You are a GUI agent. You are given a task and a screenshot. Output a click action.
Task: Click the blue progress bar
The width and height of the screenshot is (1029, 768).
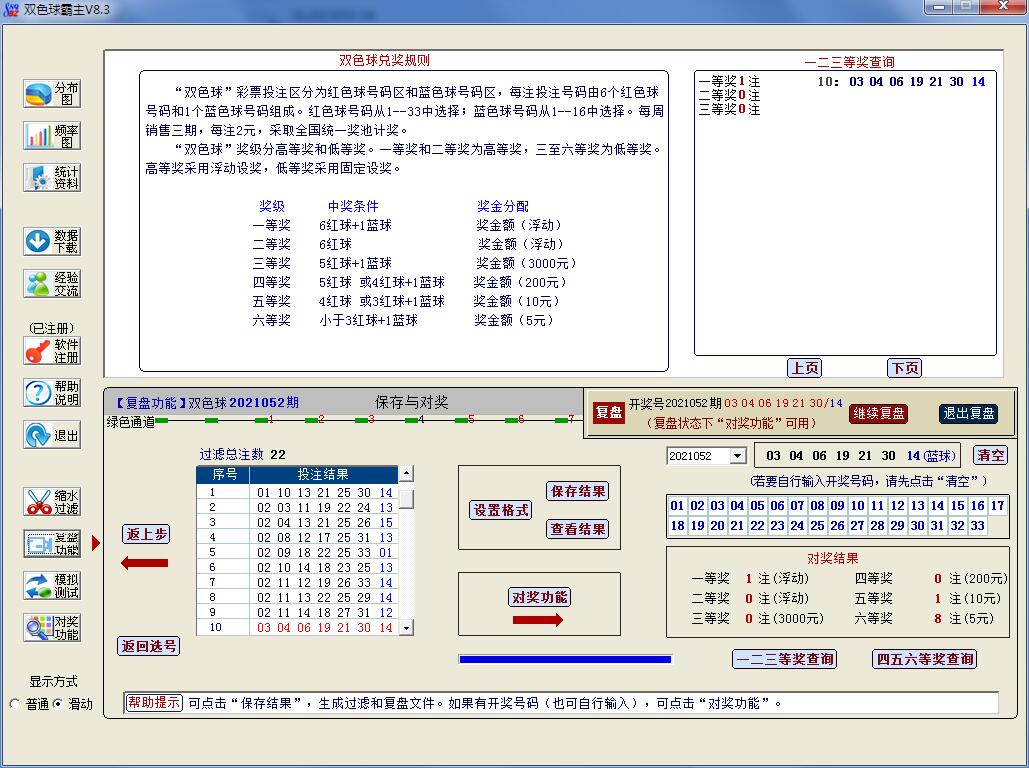pyautogui.click(x=565, y=659)
